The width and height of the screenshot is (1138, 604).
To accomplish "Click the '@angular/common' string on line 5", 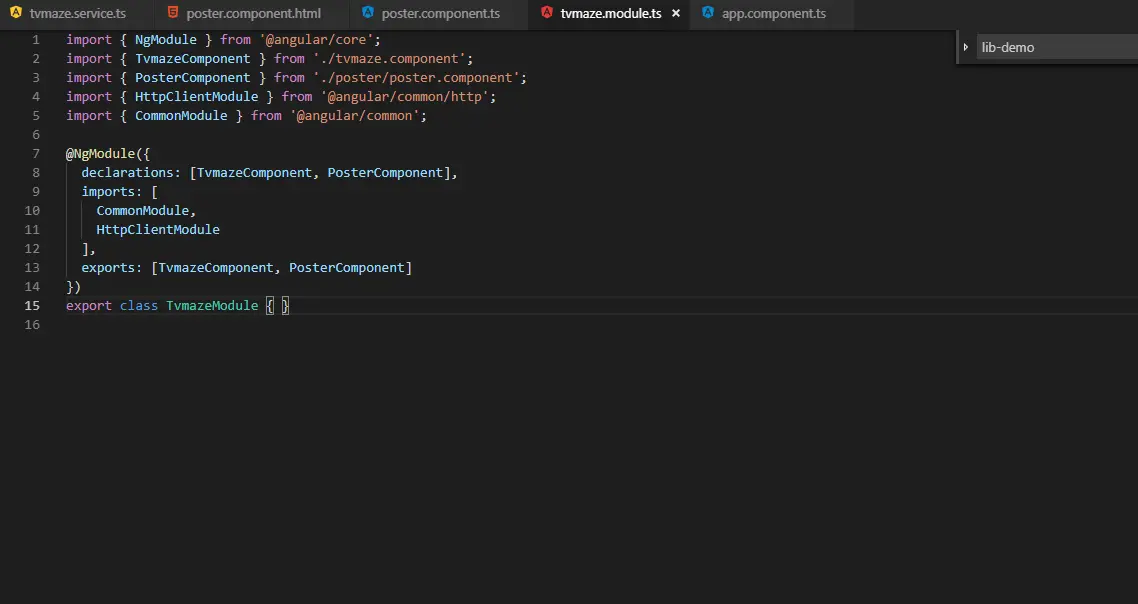I will point(354,115).
